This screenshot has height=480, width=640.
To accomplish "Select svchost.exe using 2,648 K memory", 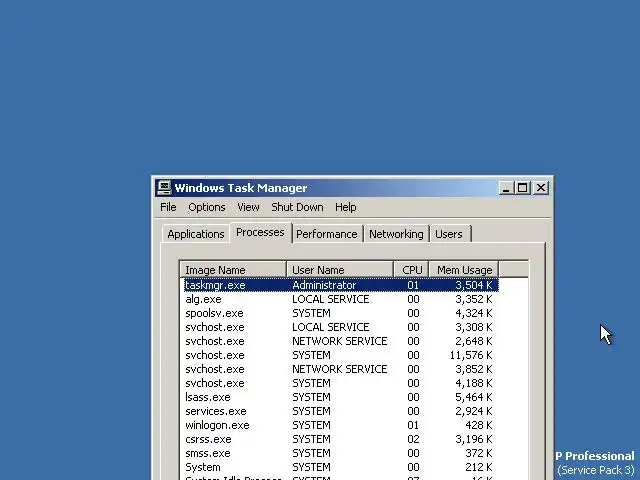I will 340,341.
